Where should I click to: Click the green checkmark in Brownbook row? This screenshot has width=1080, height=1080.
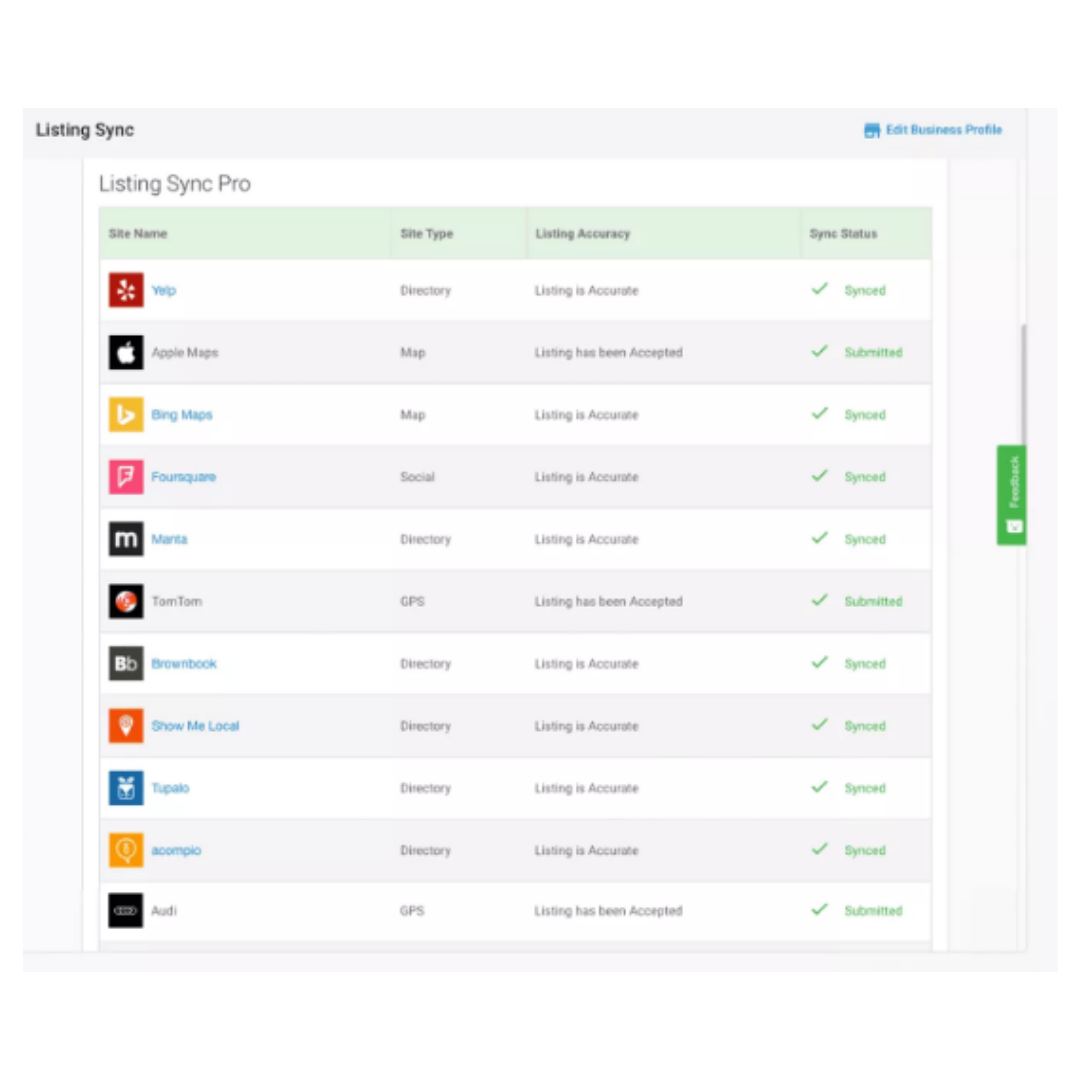[x=820, y=662]
